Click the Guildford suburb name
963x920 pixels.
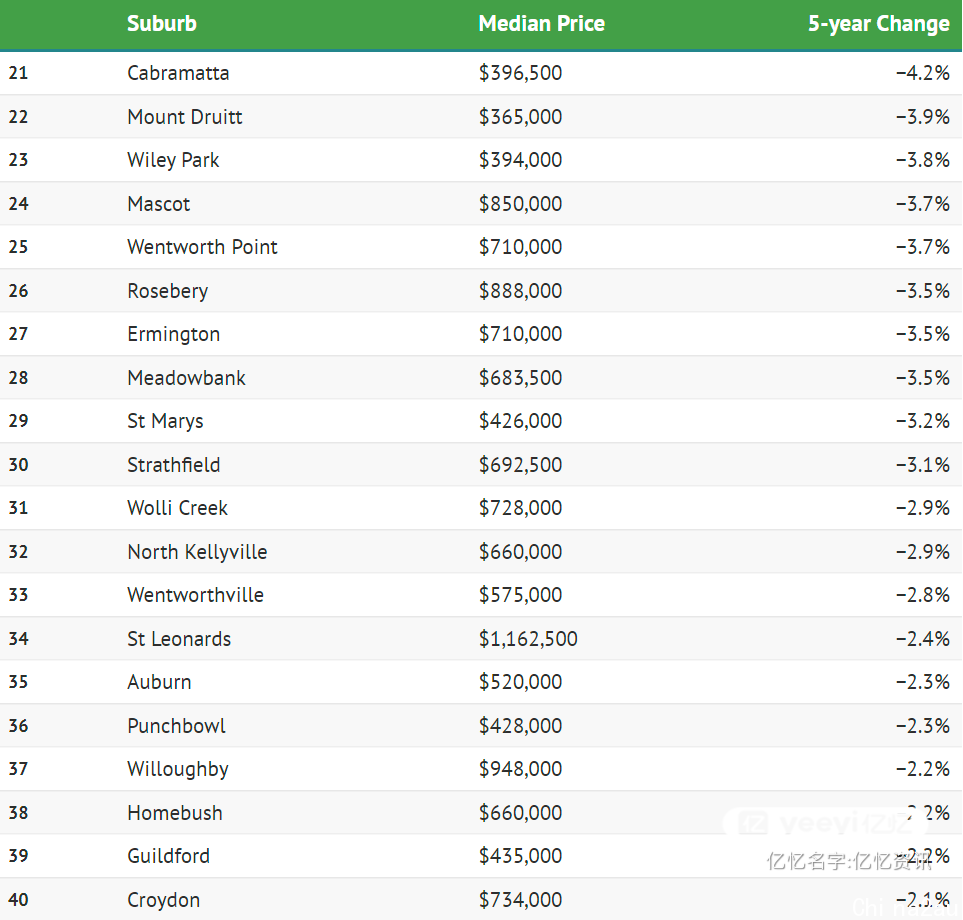[168, 856]
